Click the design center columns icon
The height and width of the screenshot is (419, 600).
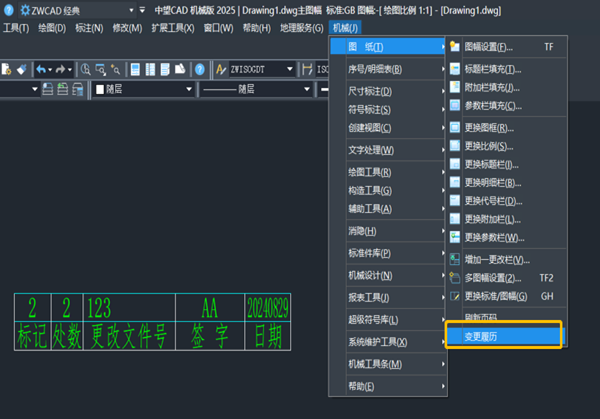click(150, 69)
